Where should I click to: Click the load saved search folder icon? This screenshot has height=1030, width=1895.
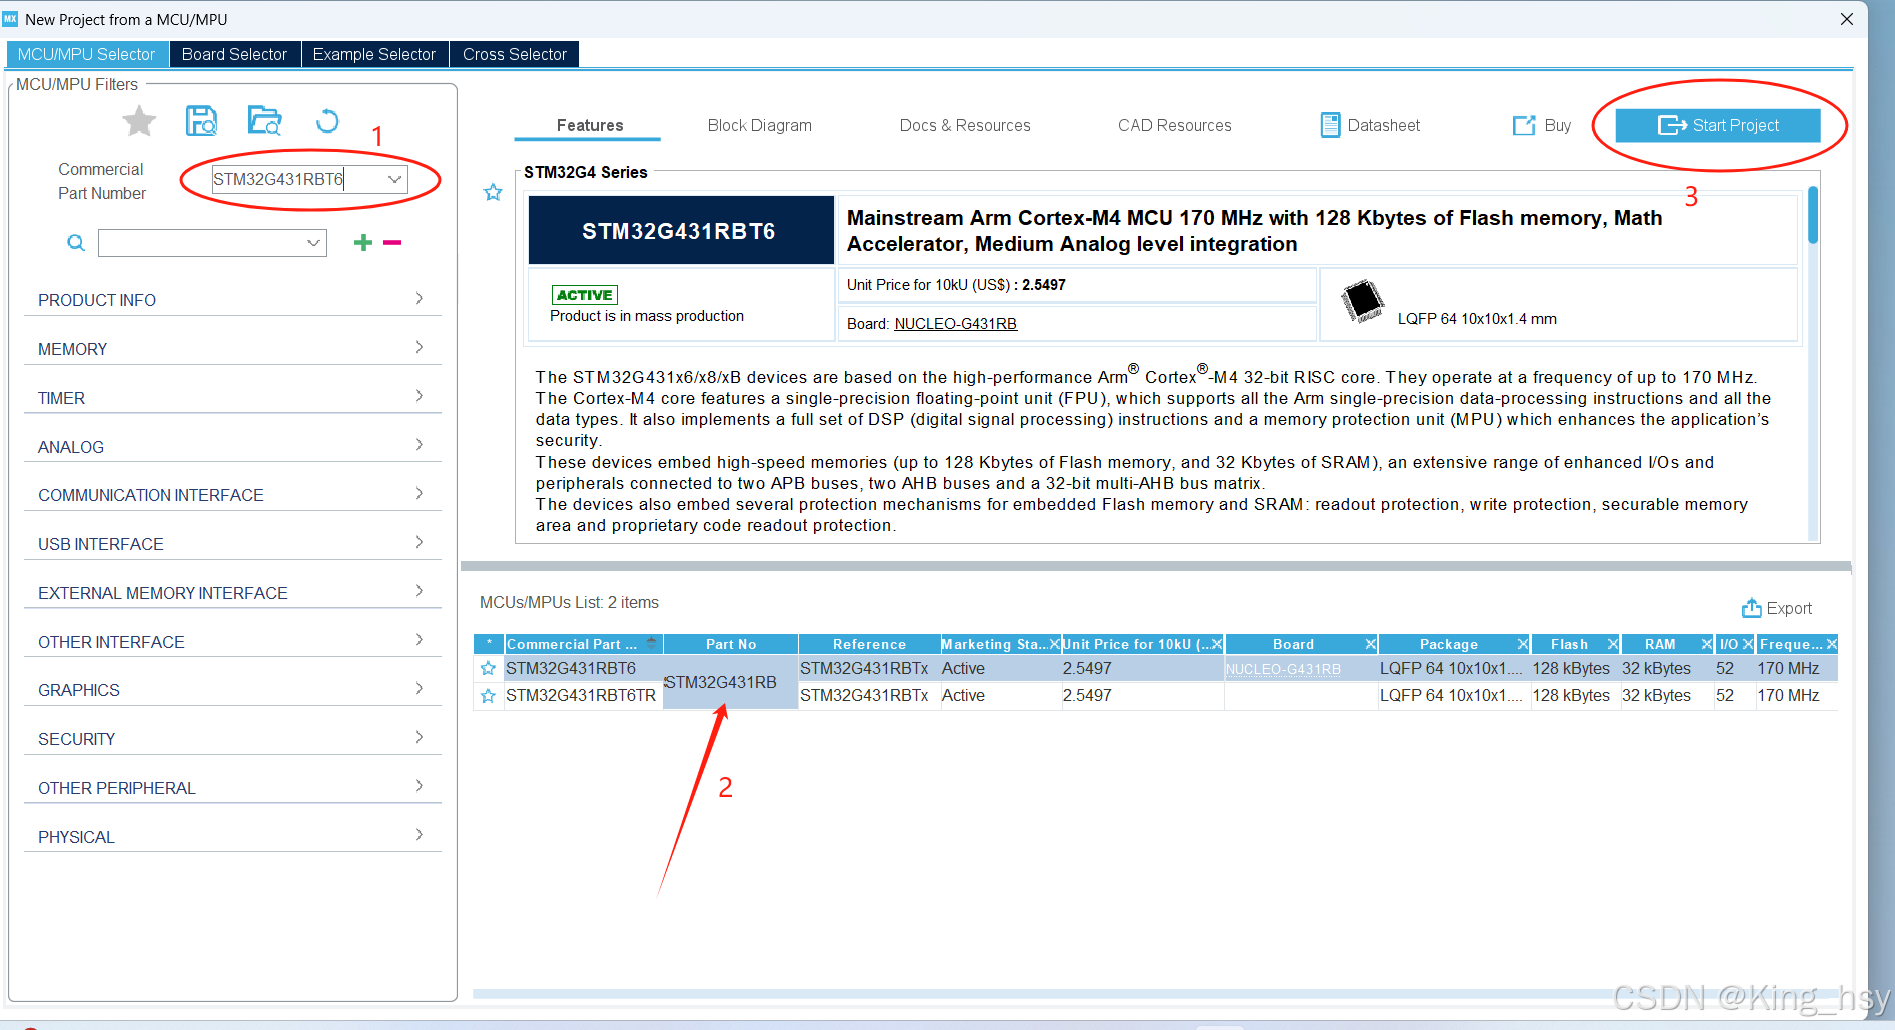pos(265,121)
